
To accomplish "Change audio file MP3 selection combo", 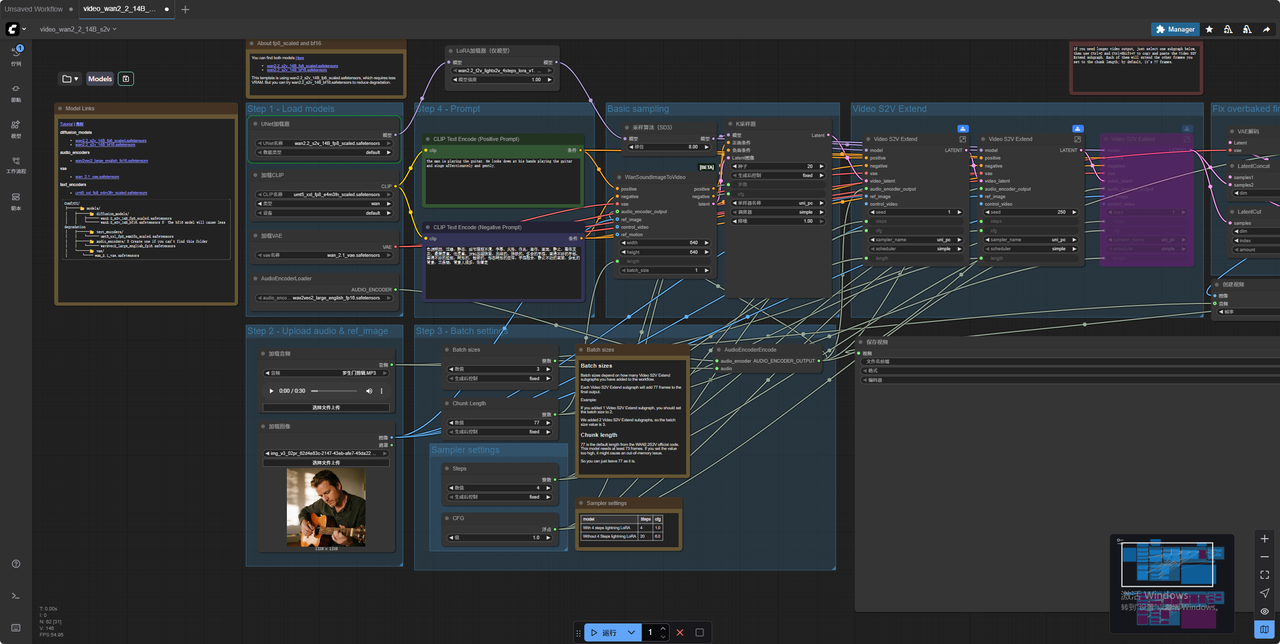I will coord(324,372).
